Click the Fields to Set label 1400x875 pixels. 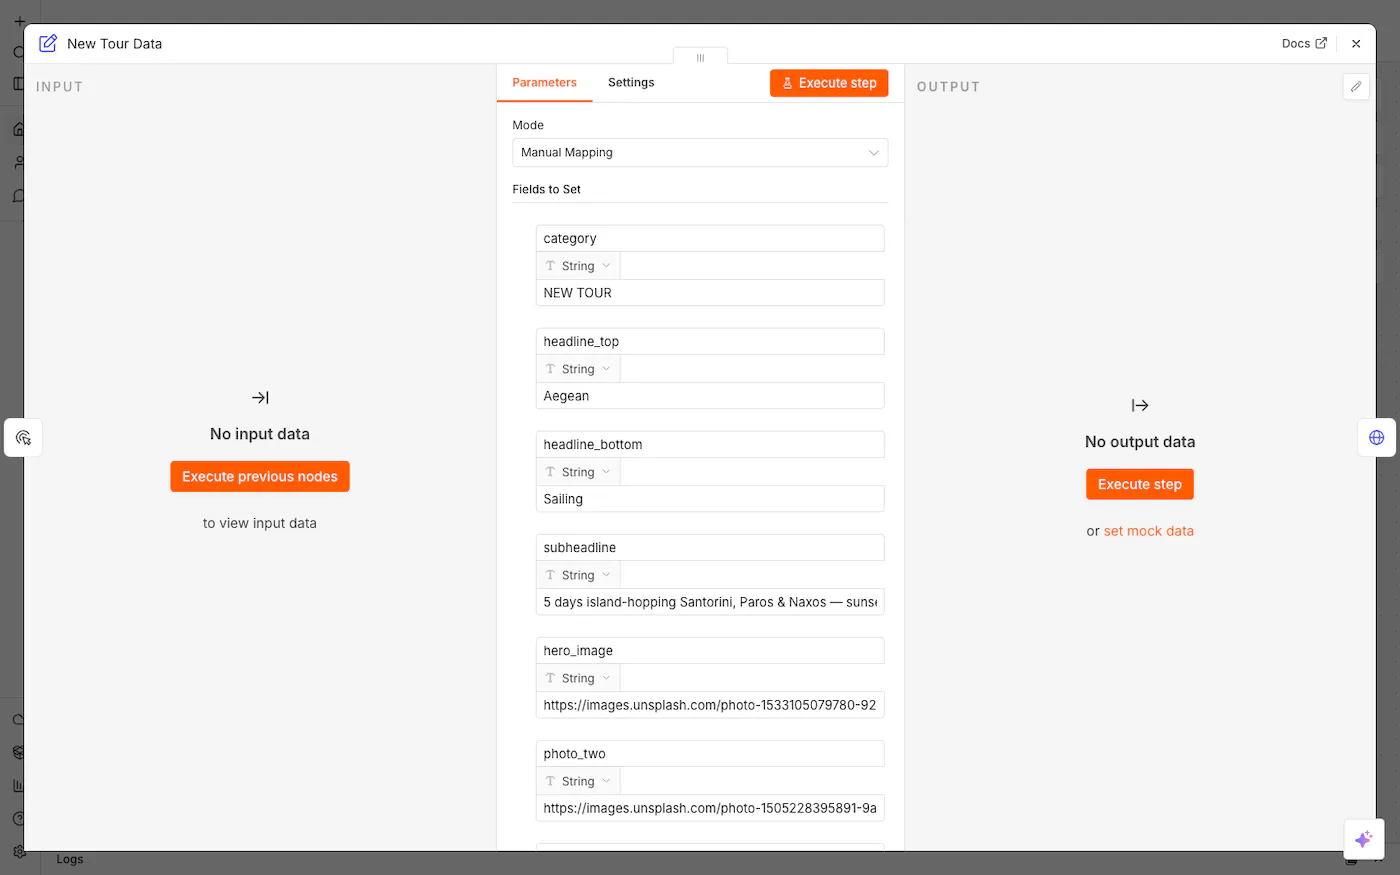point(546,189)
